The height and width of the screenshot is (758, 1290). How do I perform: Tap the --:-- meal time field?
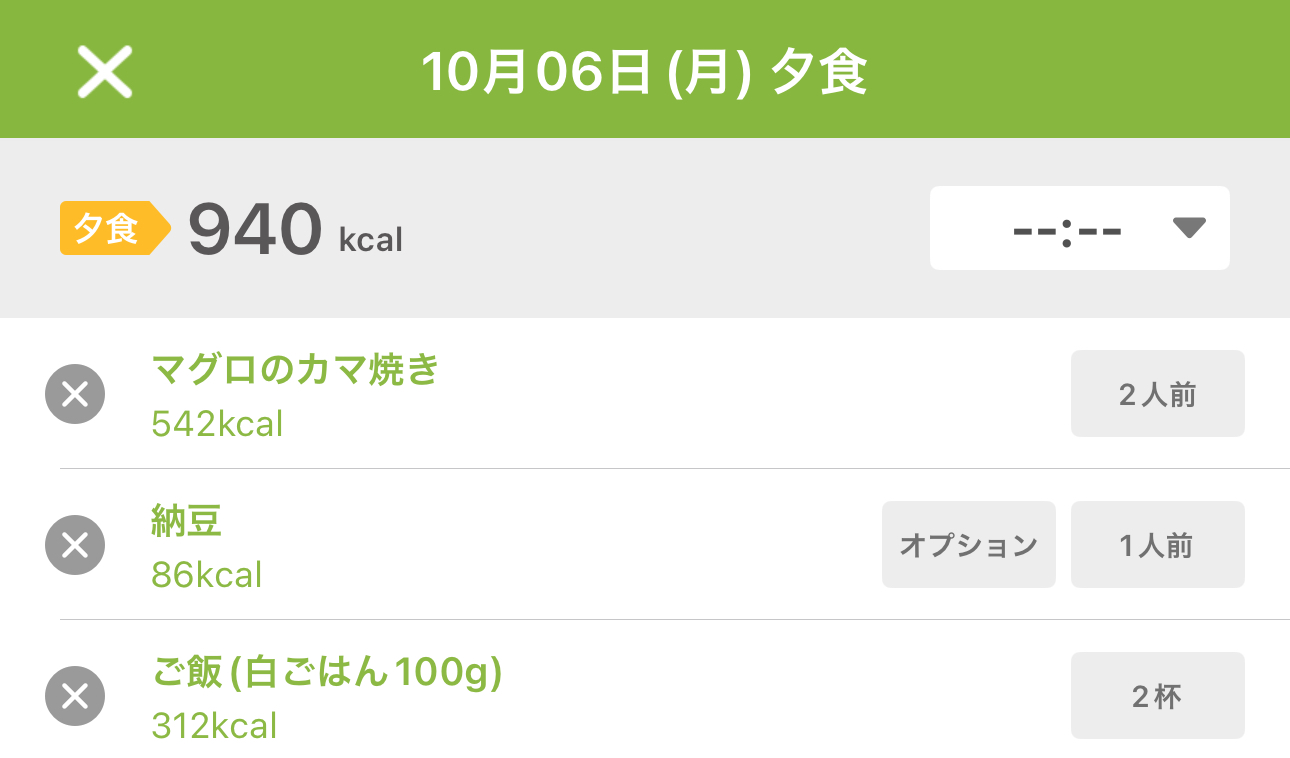(x=1067, y=229)
